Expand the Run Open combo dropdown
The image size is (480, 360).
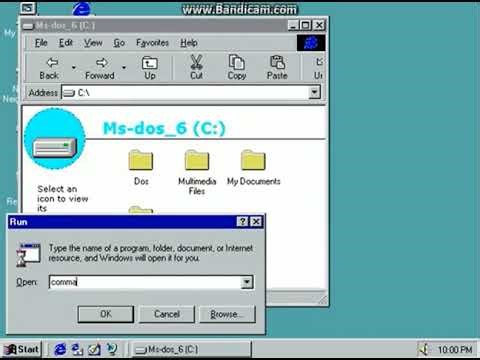pyautogui.click(x=247, y=282)
